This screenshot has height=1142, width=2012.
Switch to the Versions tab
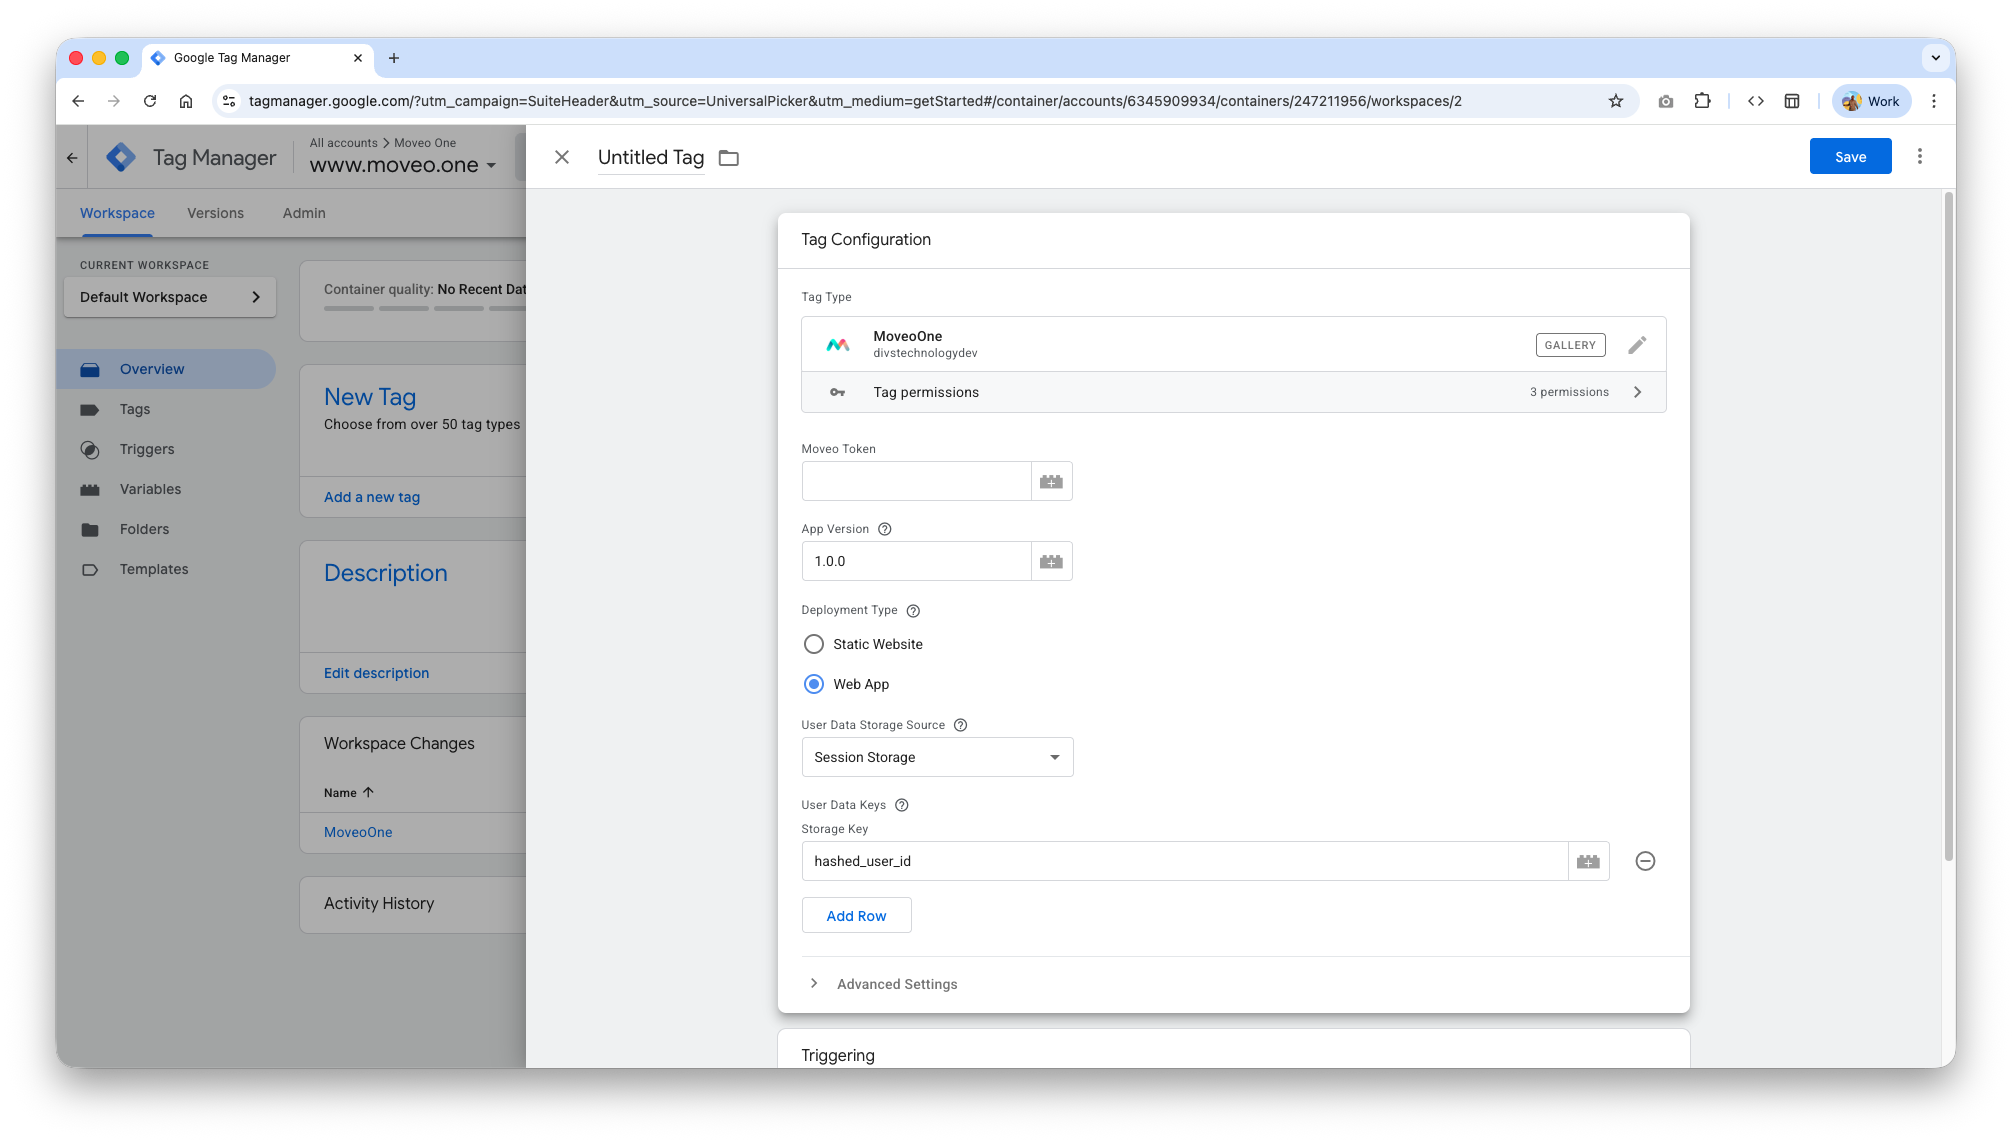click(x=215, y=213)
